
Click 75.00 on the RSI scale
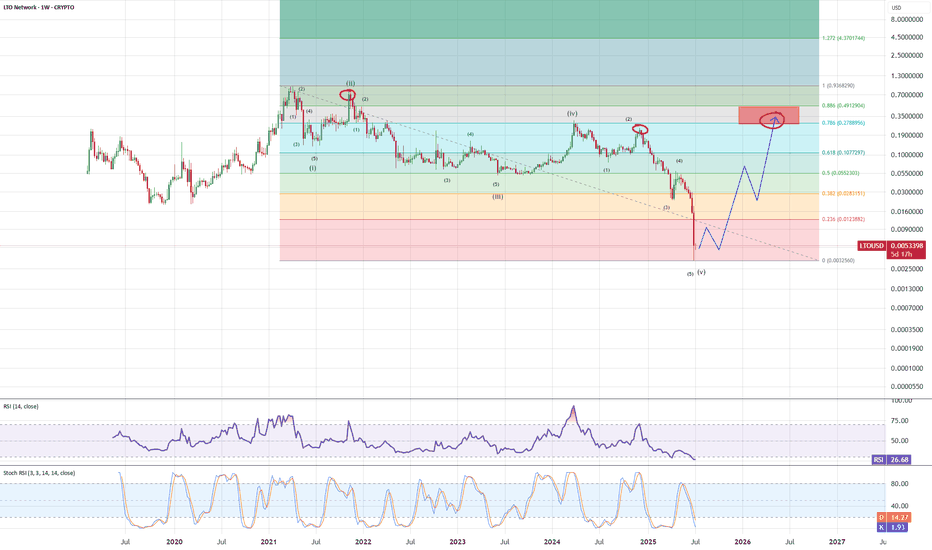pos(900,421)
